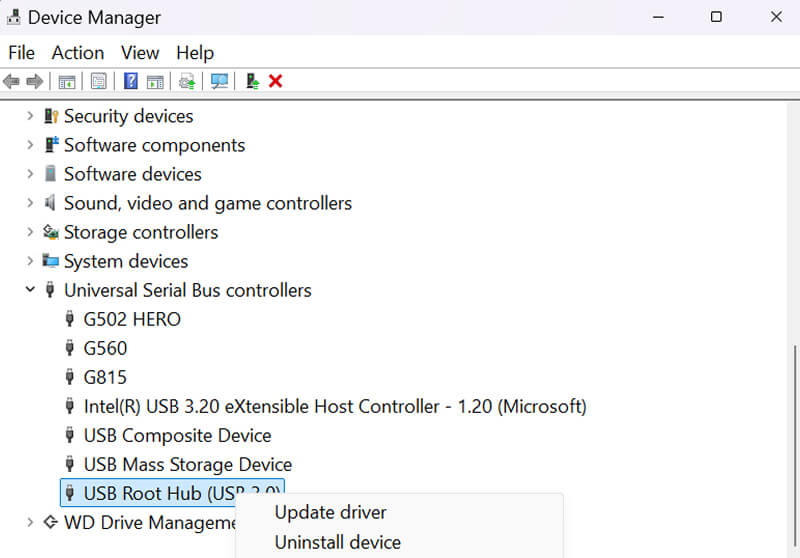The width and height of the screenshot is (800, 558).
Task: Select the USB Root Hub (USB 3.0) entry
Action: point(172,493)
